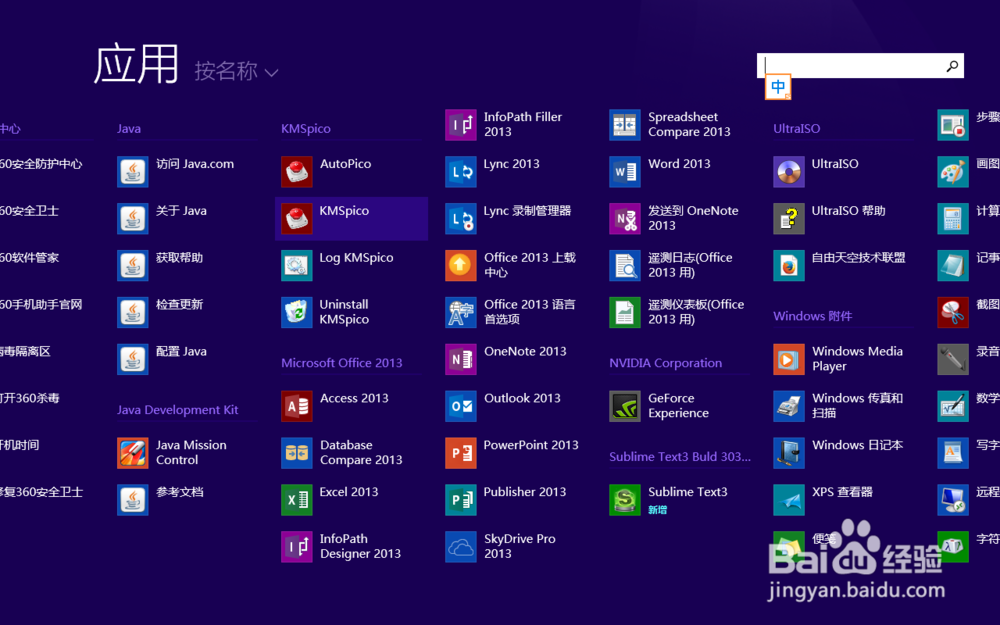Open the Log KMSpico icon
The height and width of the screenshot is (625, 1000).
click(x=297, y=265)
